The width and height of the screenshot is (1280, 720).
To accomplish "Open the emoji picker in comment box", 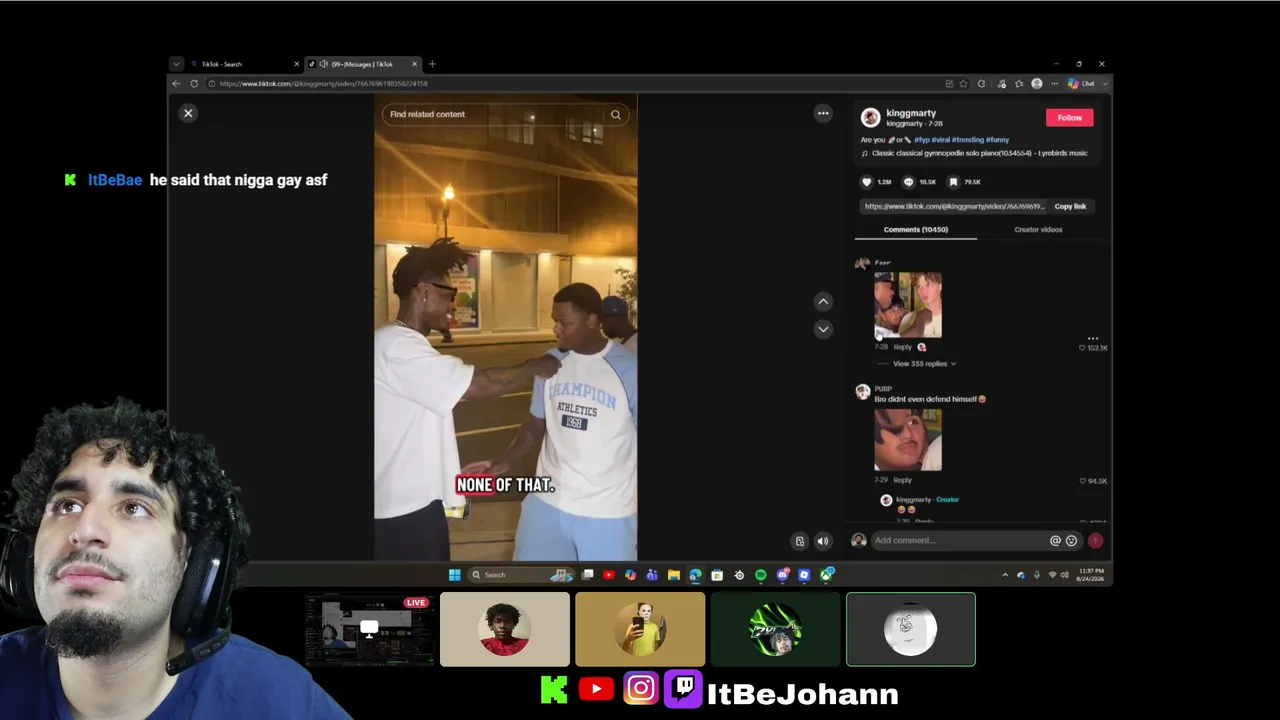I will pos(1072,541).
